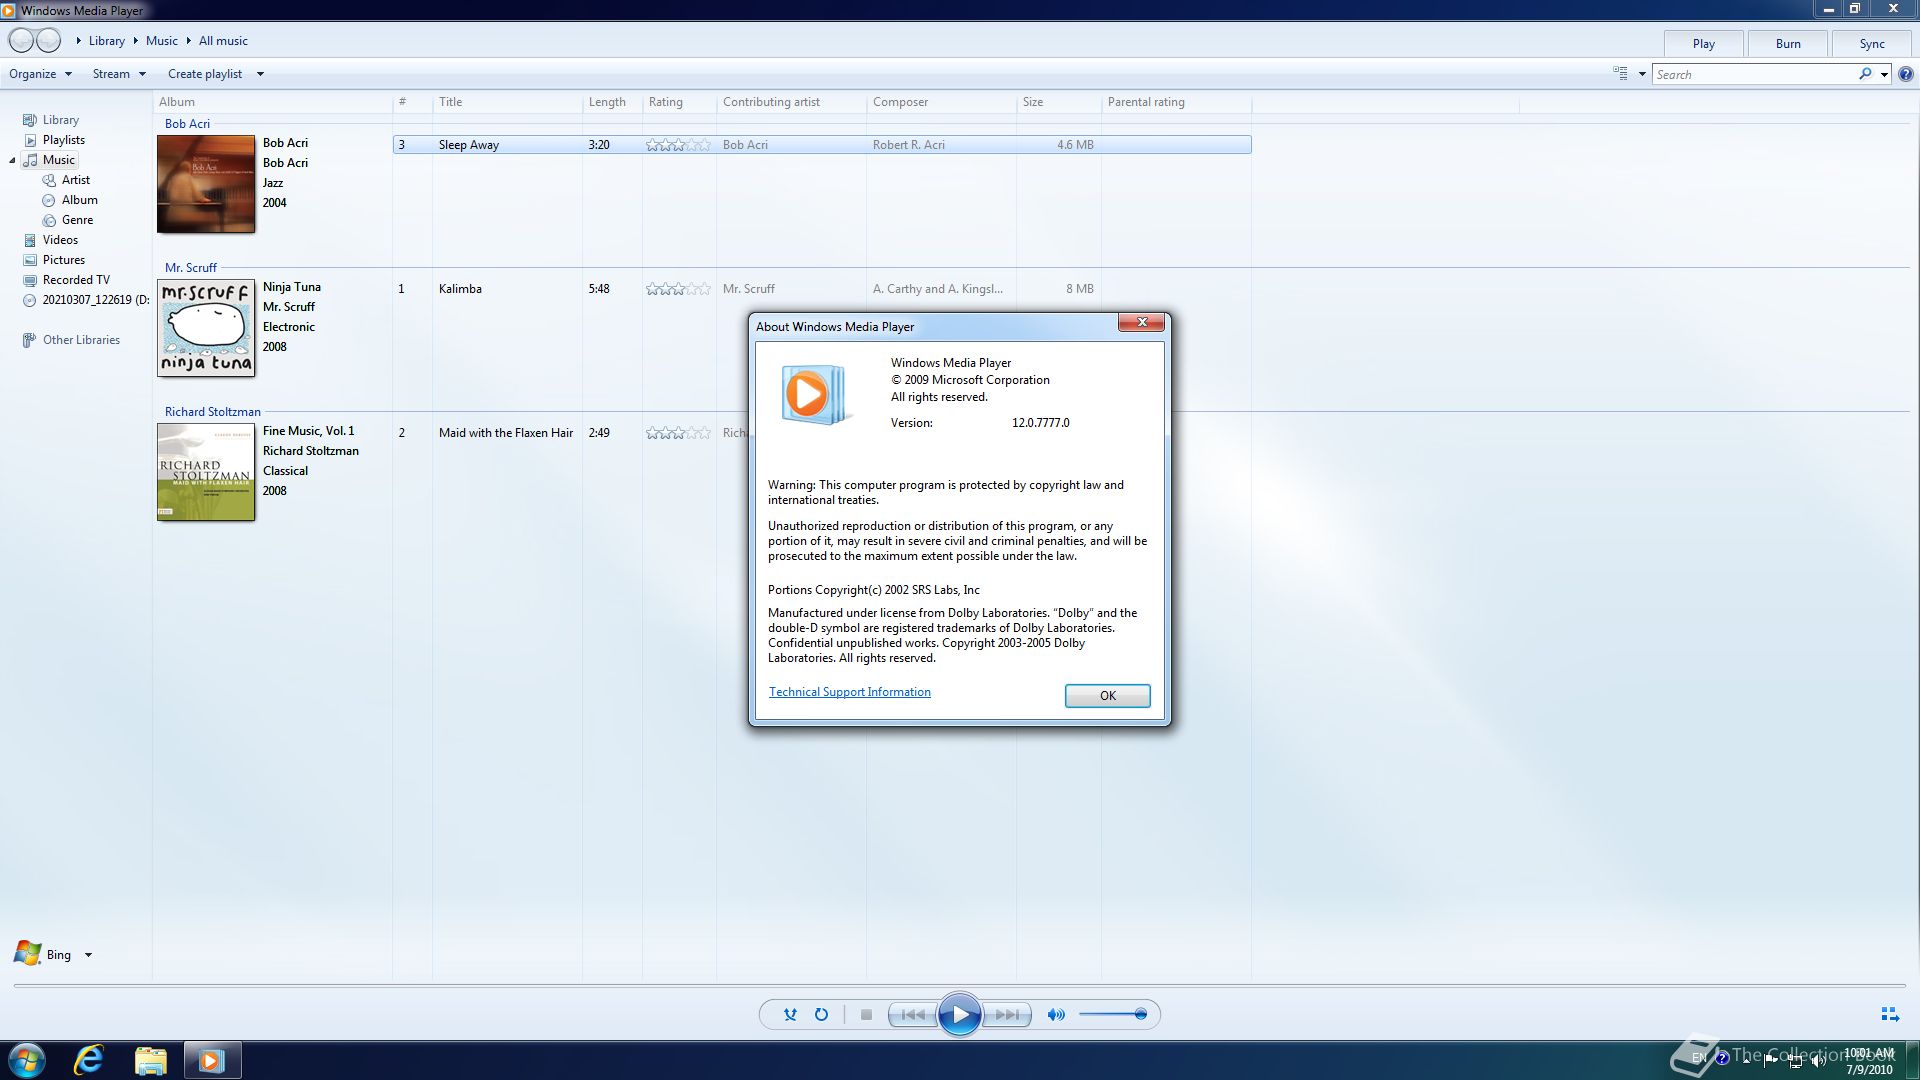Expand the View options dropdown arrow
The image size is (1920, 1080).
pyautogui.click(x=1642, y=74)
